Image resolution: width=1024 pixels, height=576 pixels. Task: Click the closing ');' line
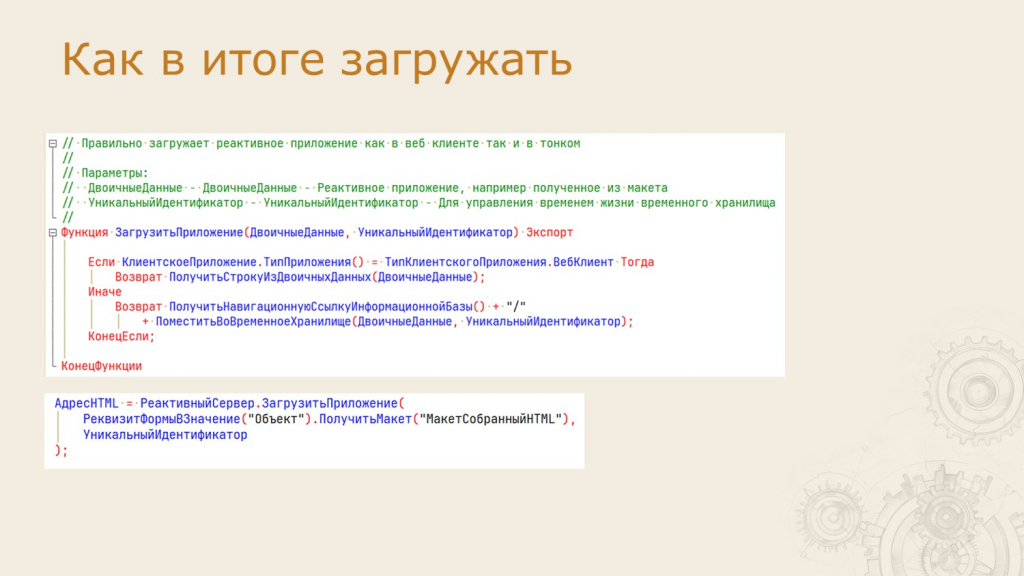click(x=61, y=451)
